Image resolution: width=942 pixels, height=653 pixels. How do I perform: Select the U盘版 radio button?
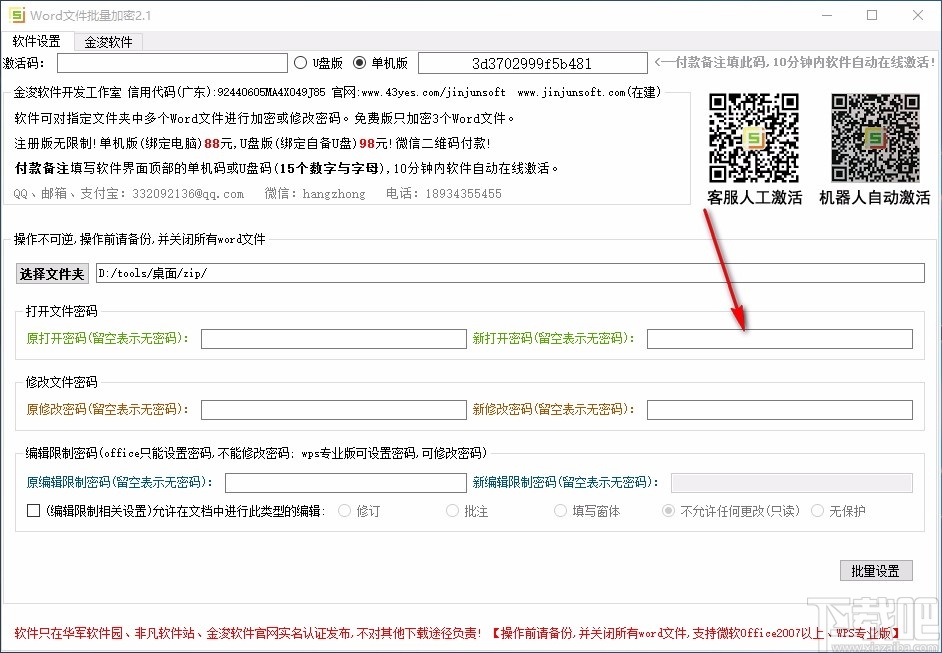pyautogui.click(x=301, y=61)
